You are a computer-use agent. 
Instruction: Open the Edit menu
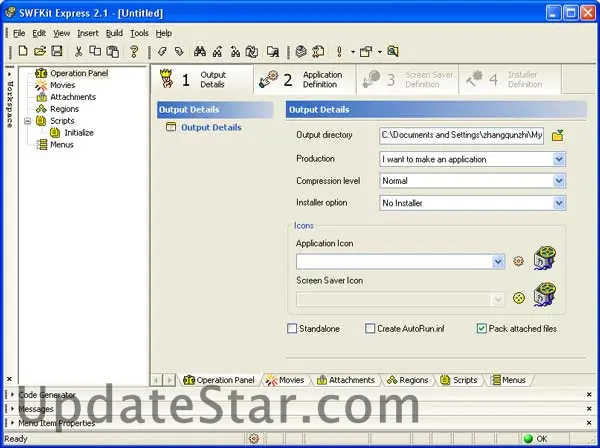tap(39, 33)
